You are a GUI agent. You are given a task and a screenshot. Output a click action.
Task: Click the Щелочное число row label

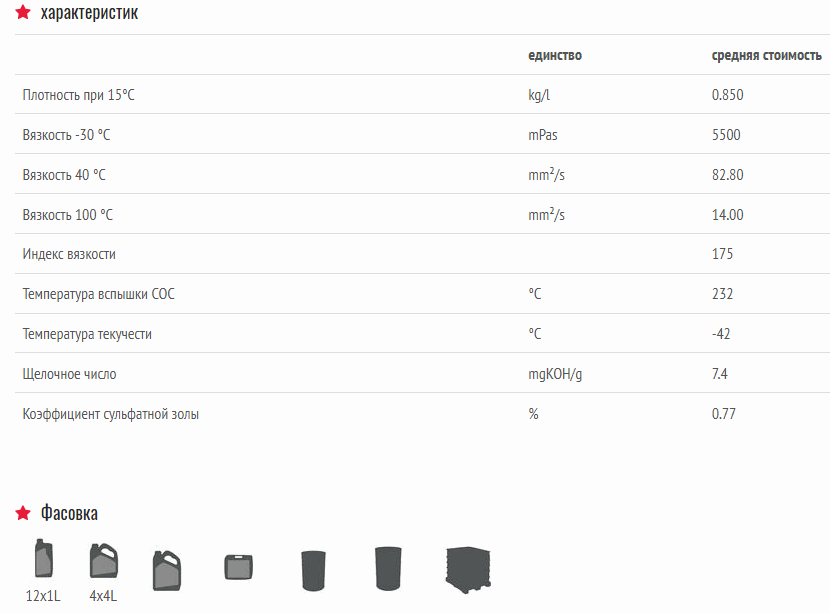69,374
